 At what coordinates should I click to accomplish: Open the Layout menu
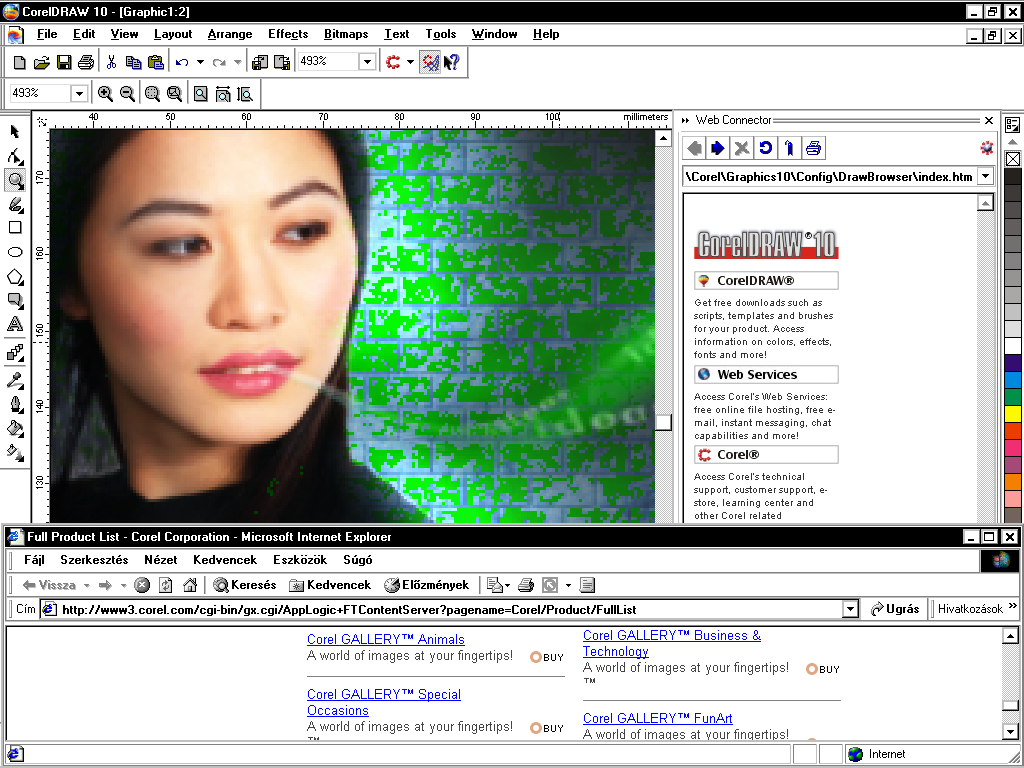click(173, 34)
